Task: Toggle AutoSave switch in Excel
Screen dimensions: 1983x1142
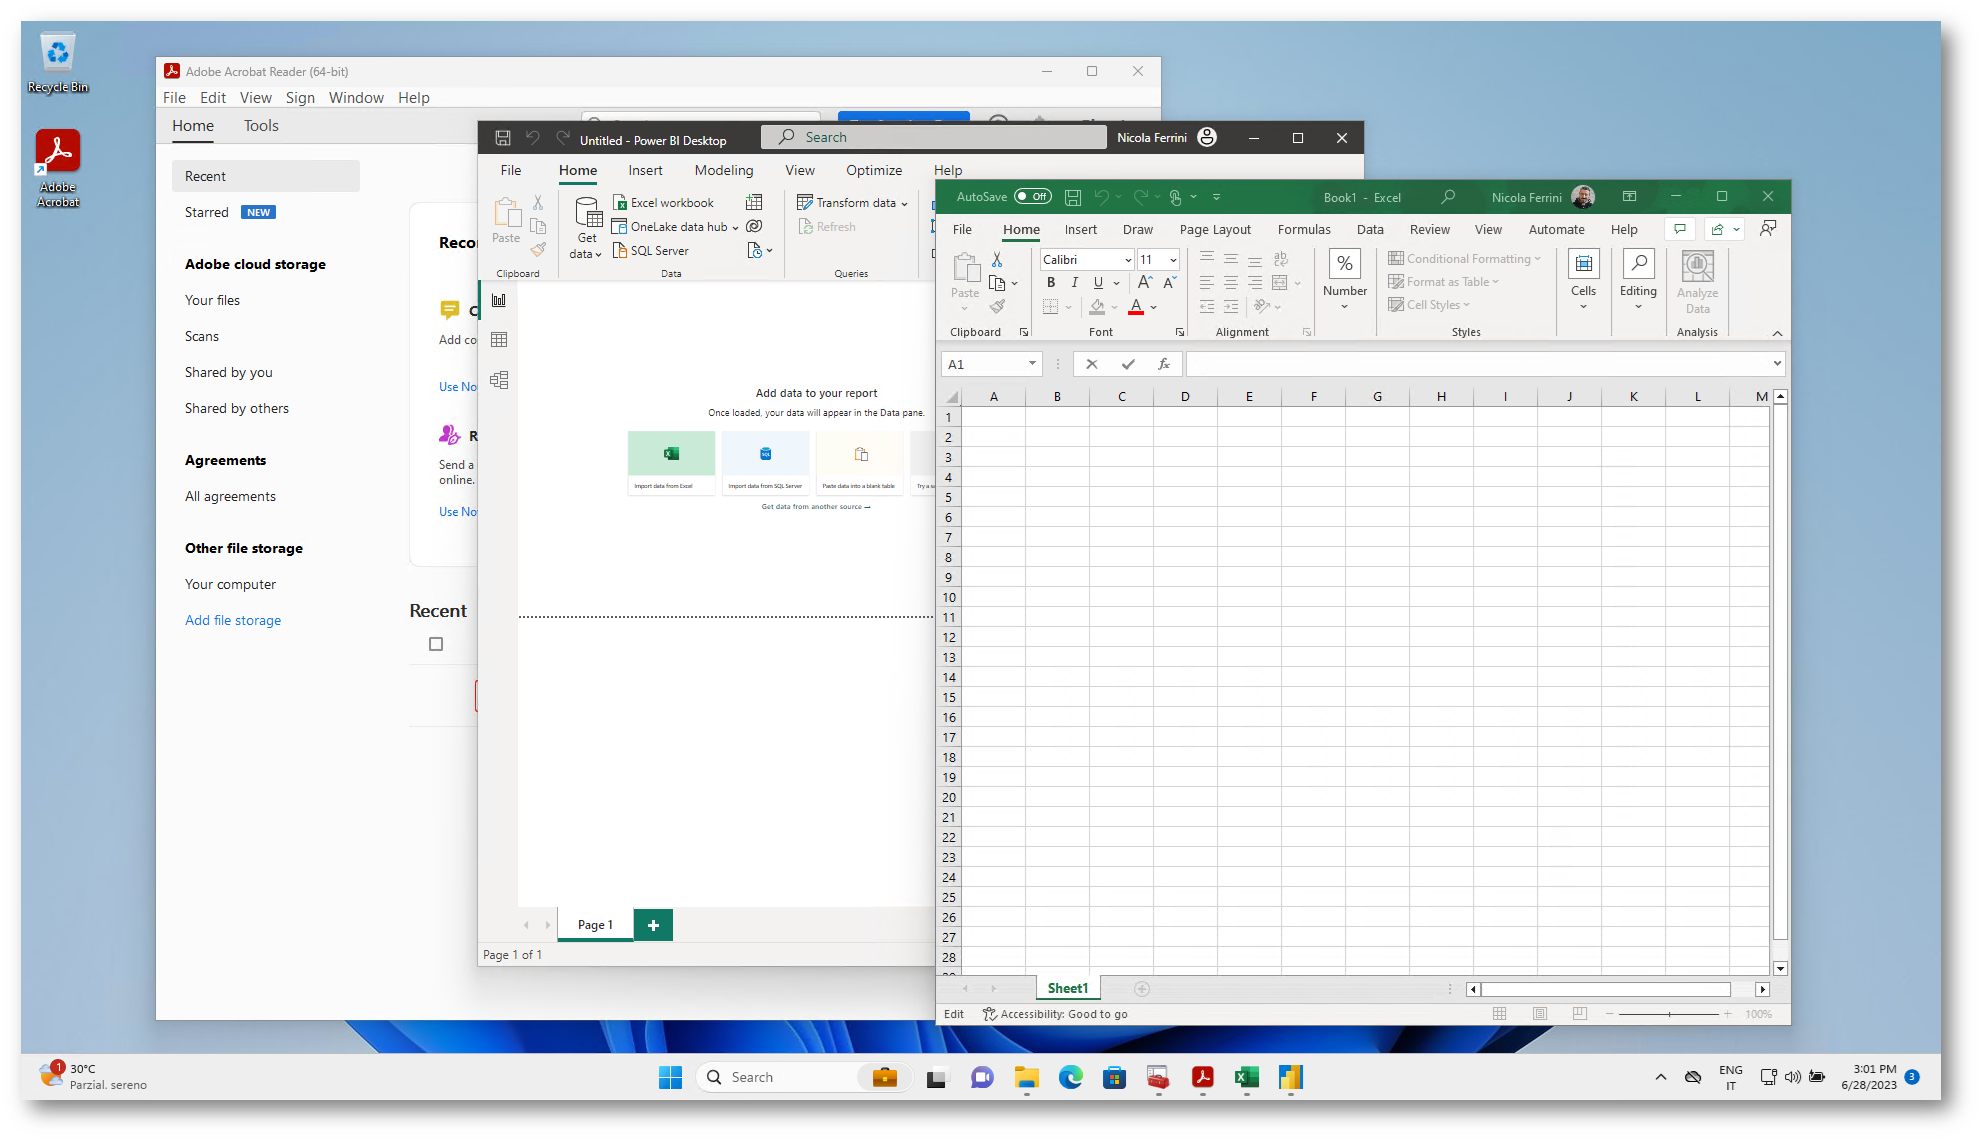Action: coord(1032,197)
